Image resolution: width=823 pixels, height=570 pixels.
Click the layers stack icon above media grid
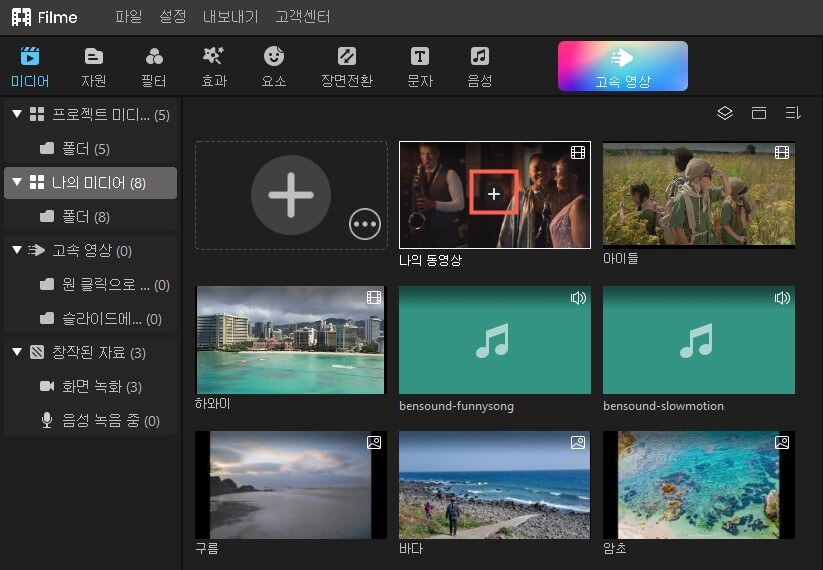click(724, 113)
